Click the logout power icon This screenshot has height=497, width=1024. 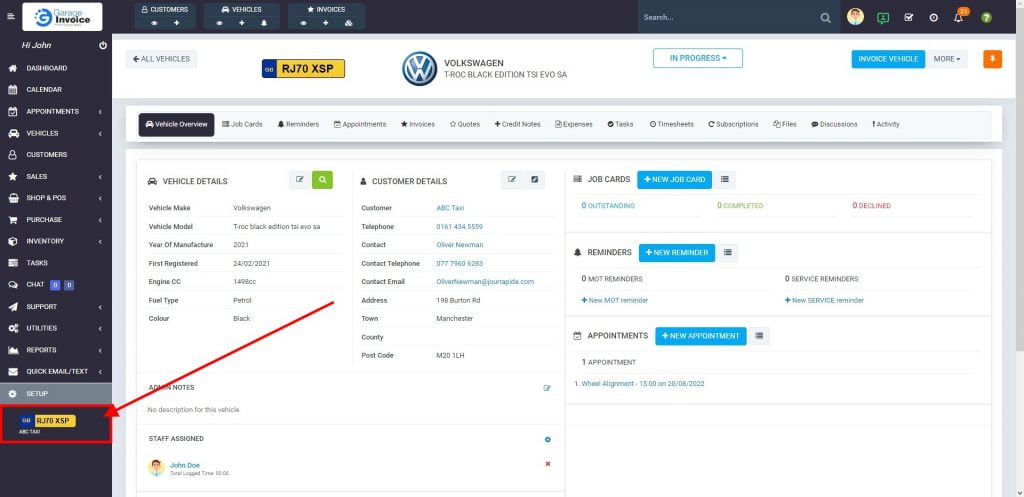[x=103, y=46]
